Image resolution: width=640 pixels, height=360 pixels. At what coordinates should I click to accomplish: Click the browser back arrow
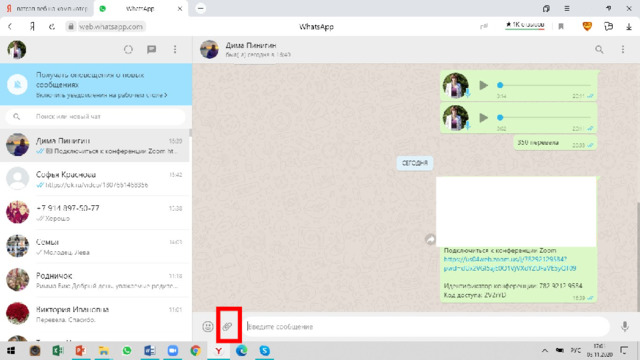pyautogui.click(x=10, y=27)
